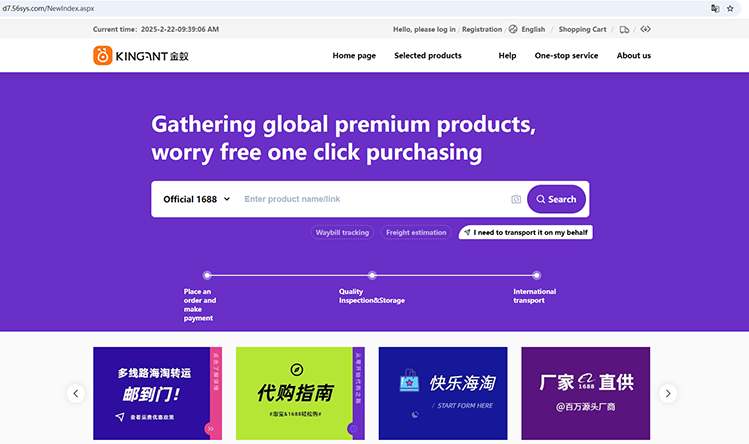Show previous banners with the left arrow

point(75,393)
